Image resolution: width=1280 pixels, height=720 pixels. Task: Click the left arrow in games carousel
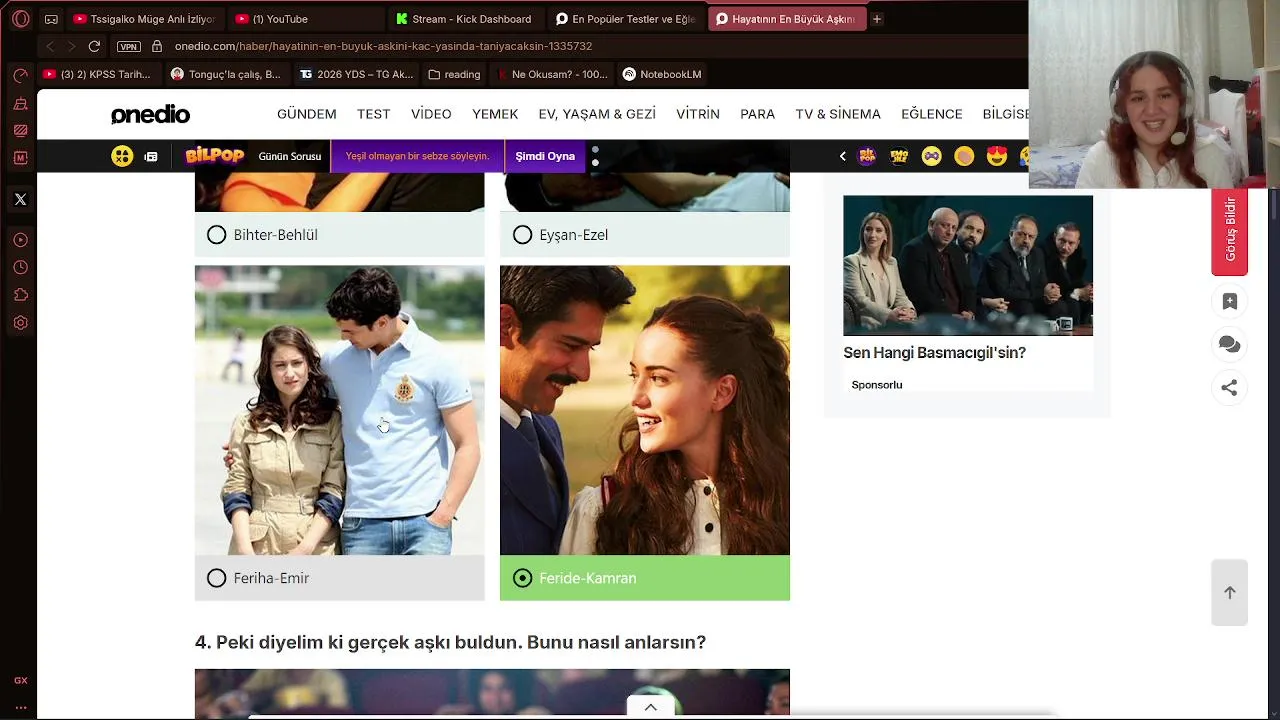842,156
